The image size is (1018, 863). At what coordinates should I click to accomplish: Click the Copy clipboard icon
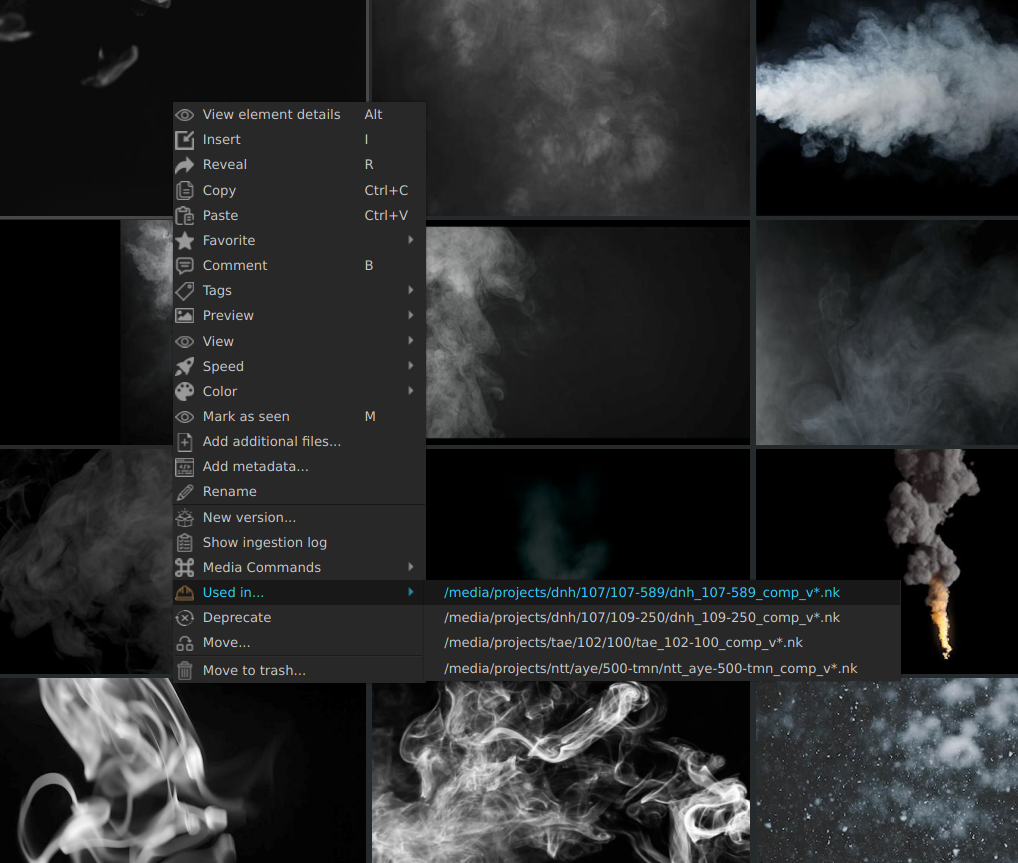(185, 190)
